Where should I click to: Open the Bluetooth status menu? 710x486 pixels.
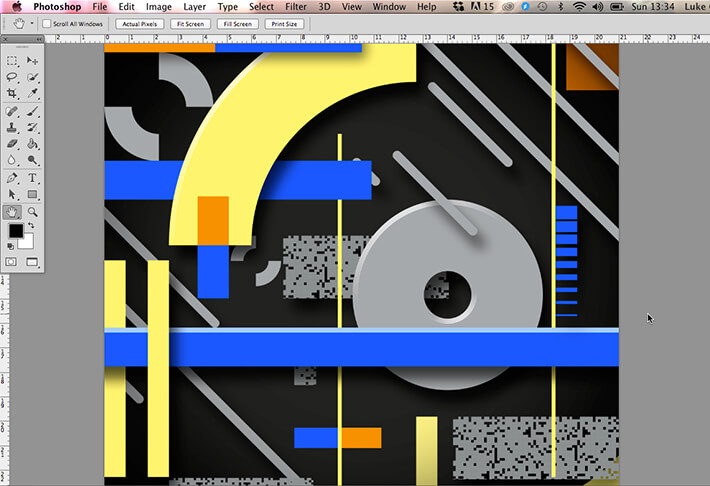(561, 6)
